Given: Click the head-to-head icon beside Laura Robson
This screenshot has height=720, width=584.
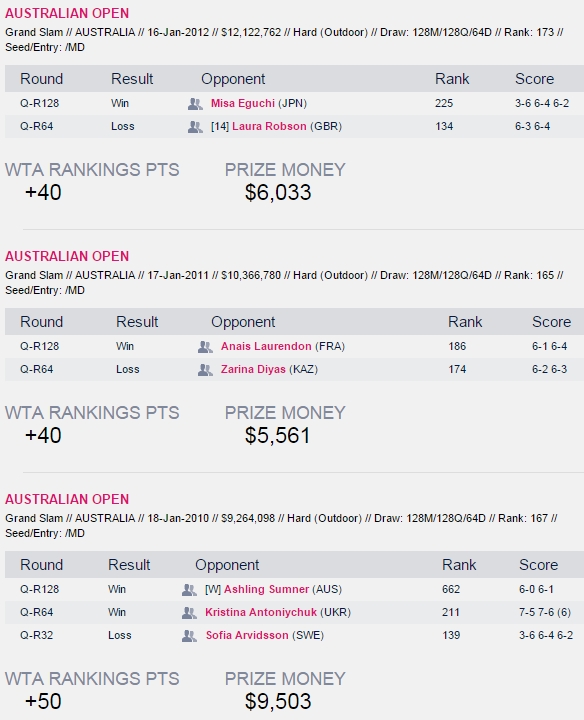Looking at the screenshot, I should tap(195, 127).
